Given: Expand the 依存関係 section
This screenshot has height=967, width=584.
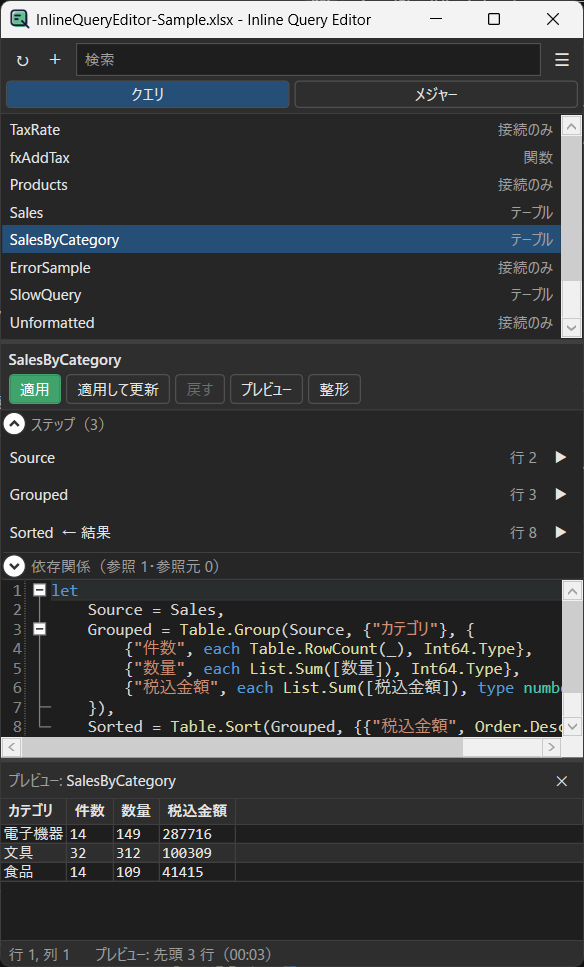Looking at the screenshot, I should [14, 566].
